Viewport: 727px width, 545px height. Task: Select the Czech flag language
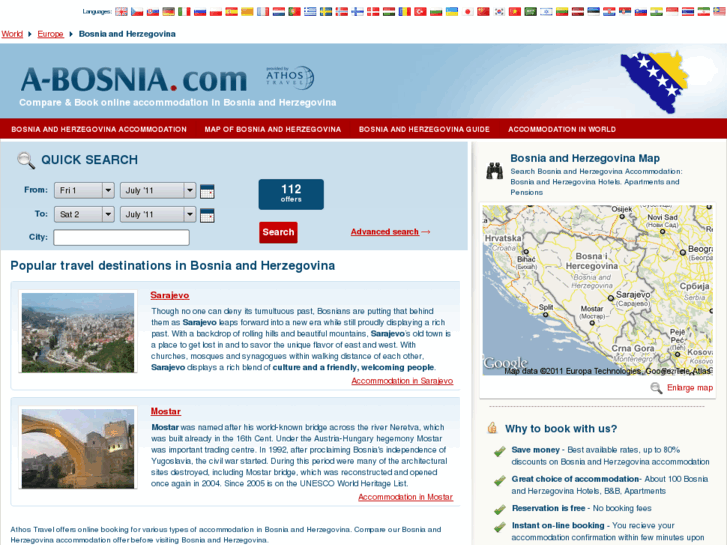(137, 12)
